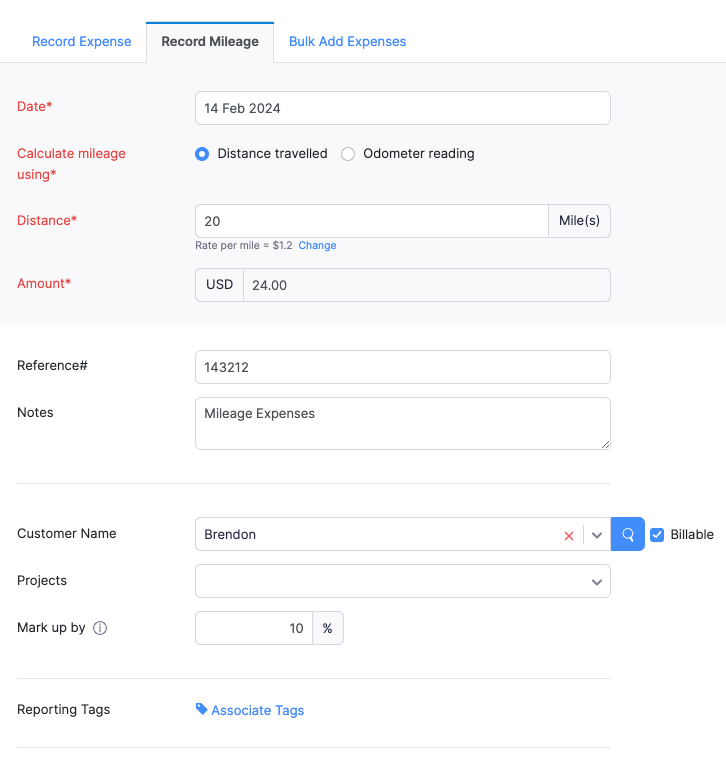Click the Associate Tags link
The image size is (726, 760).
258,710
